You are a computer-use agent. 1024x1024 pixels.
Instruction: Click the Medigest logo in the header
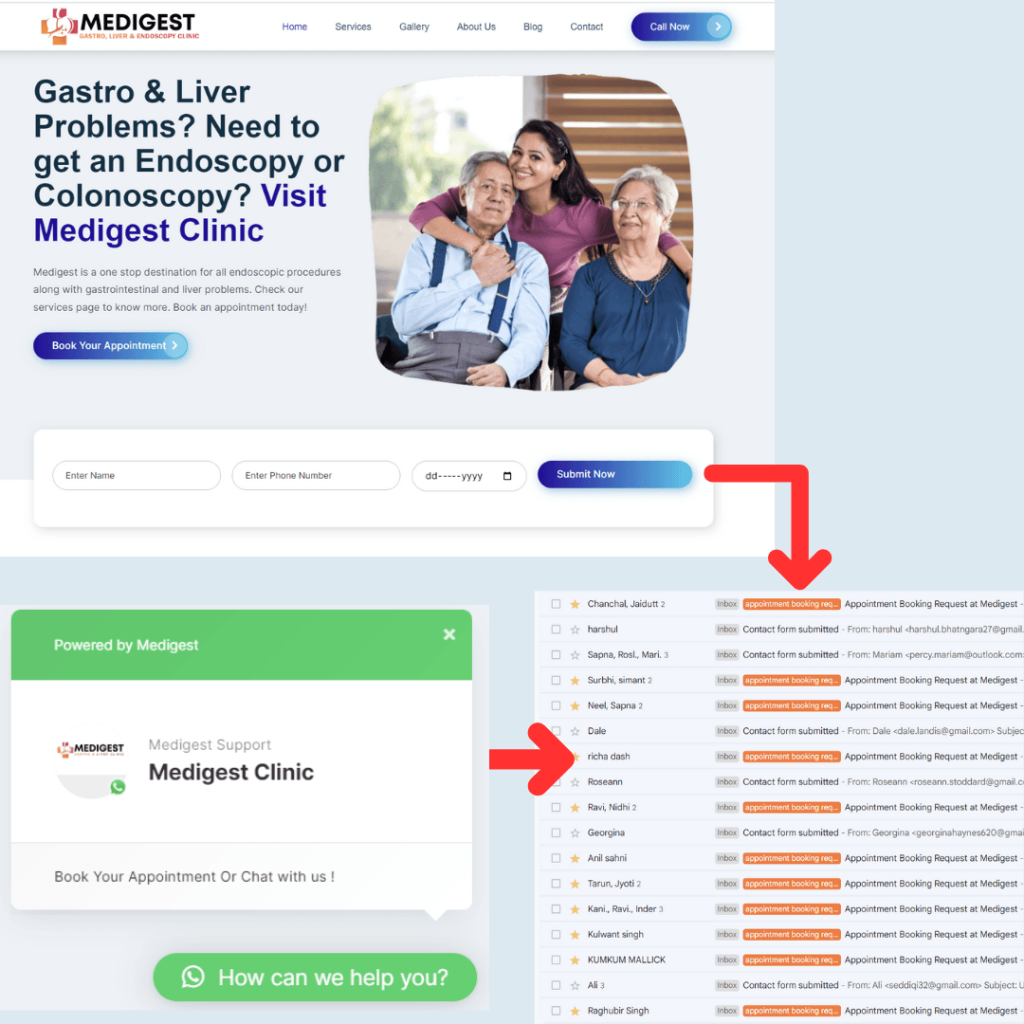pos(120,27)
